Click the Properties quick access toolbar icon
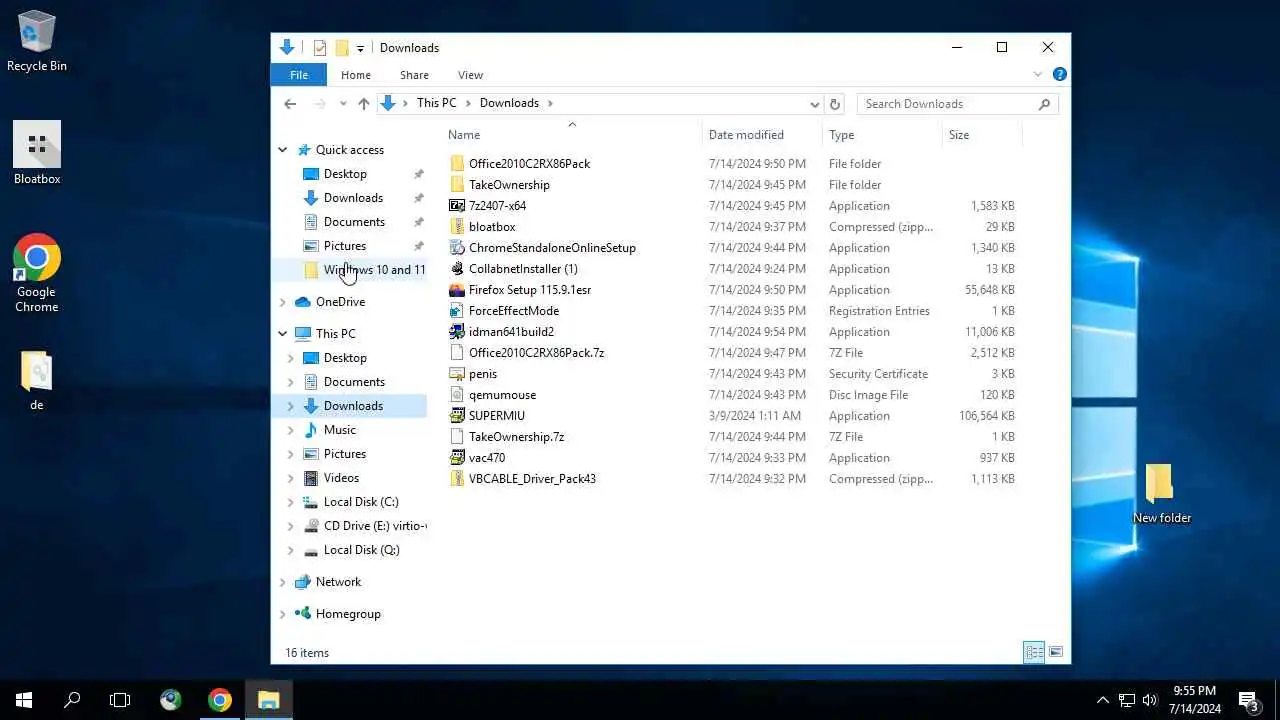 pos(320,48)
